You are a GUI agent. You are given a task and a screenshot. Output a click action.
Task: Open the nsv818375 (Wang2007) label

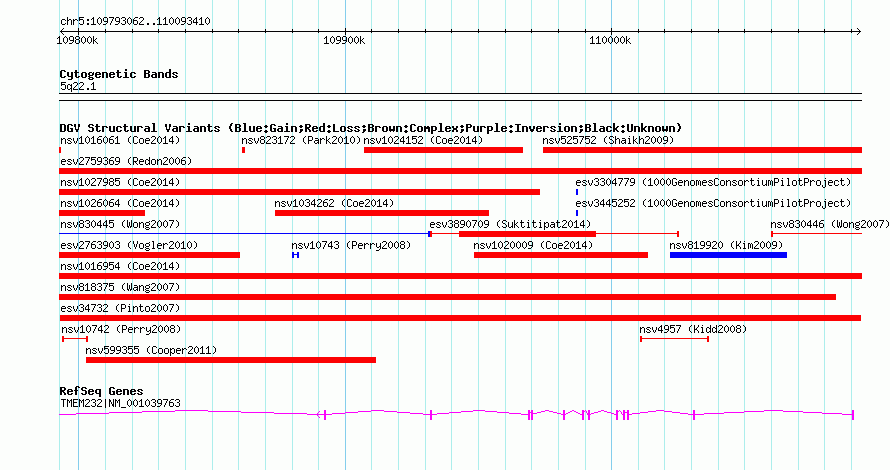(120, 287)
